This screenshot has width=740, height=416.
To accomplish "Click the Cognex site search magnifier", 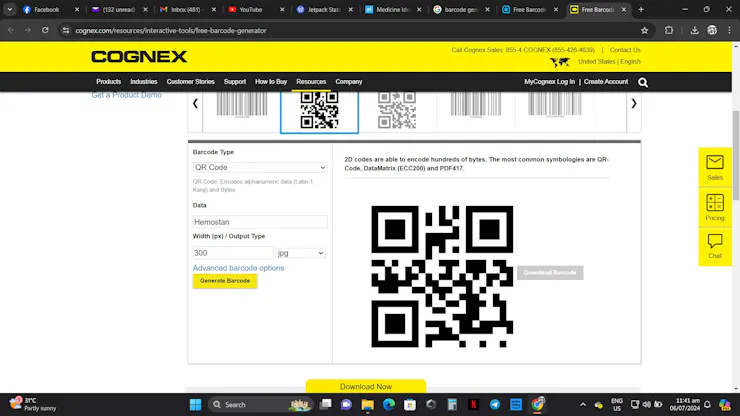I will click(643, 82).
